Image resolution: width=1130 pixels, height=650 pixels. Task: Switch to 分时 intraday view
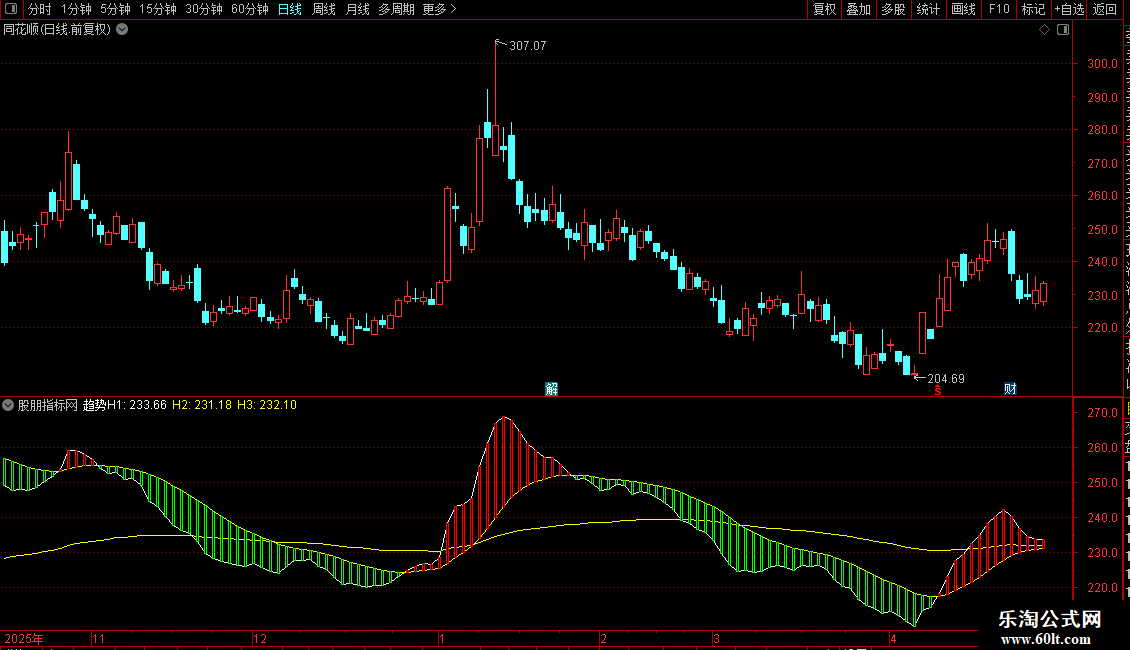pos(40,9)
